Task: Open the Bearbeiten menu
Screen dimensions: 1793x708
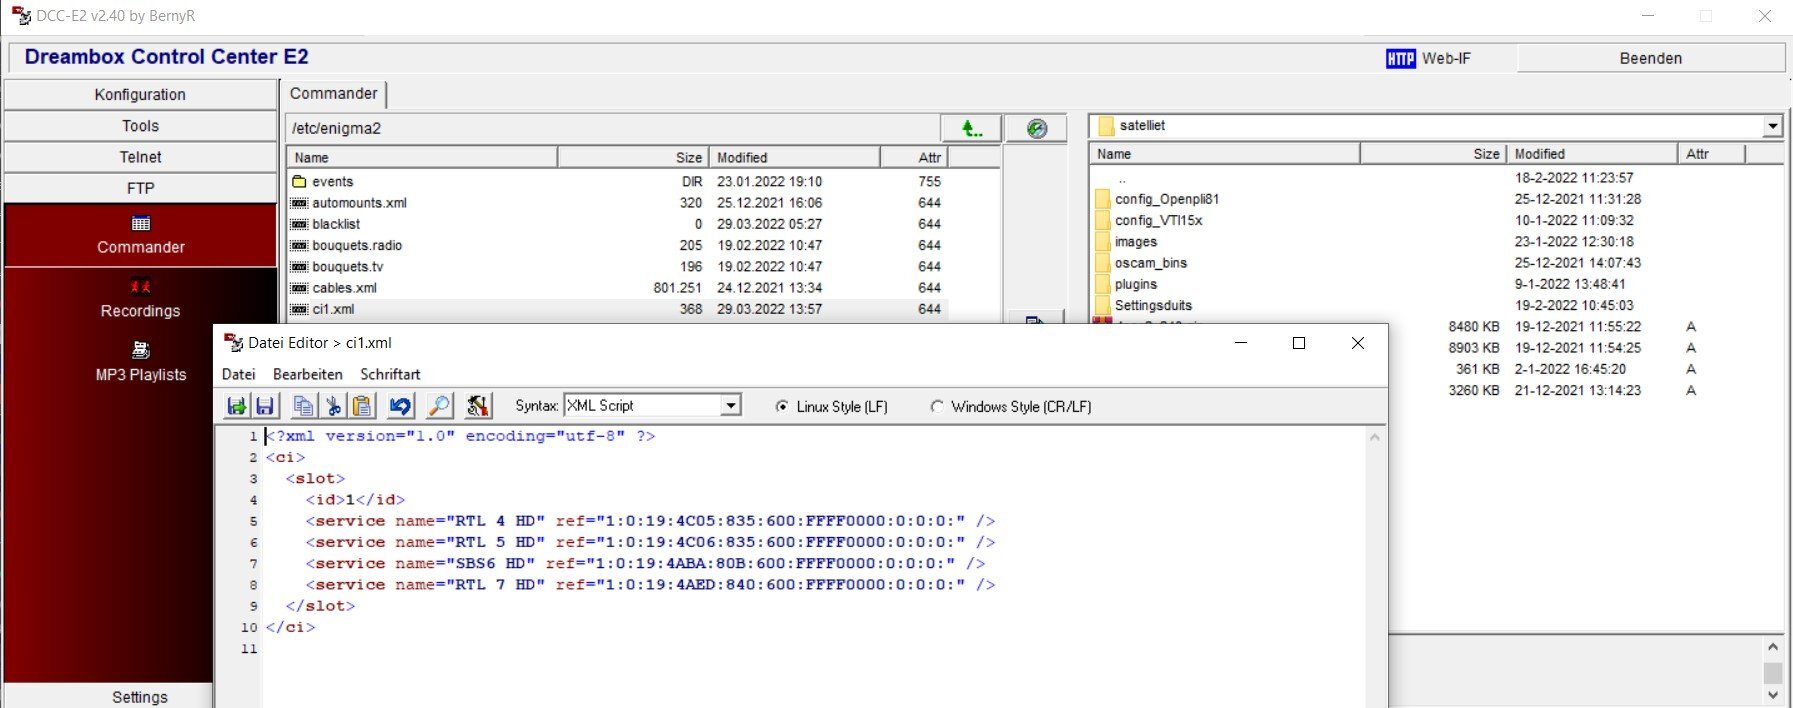Action: (307, 374)
